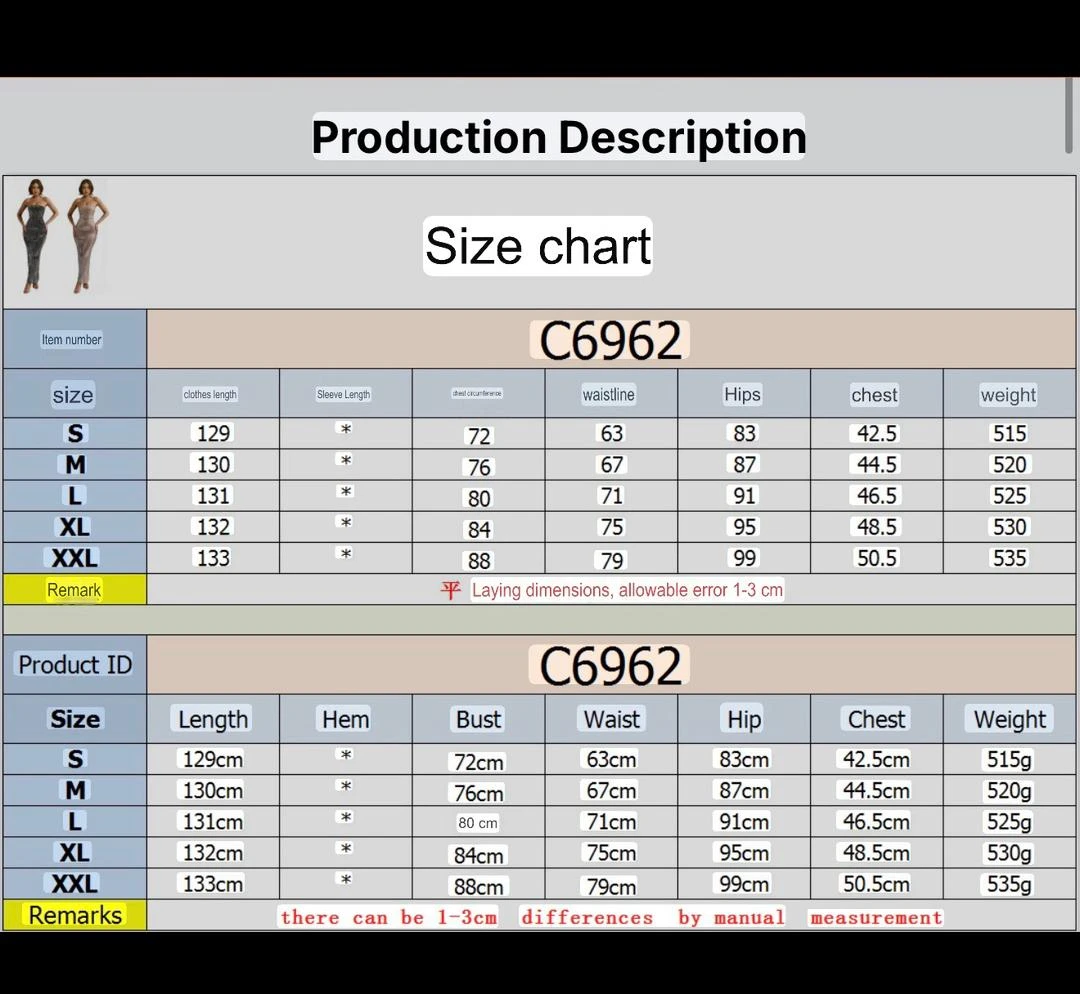Select the Size chart heading
The height and width of the screenshot is (994, 1080).
538,246
